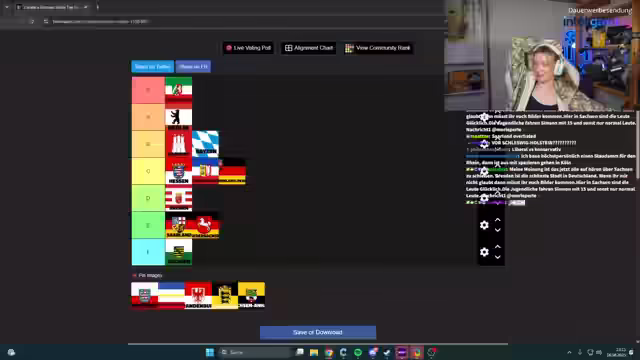Select the red top tier label cell
Viewport: 640px width, 360px height.
tap(148, 90)
